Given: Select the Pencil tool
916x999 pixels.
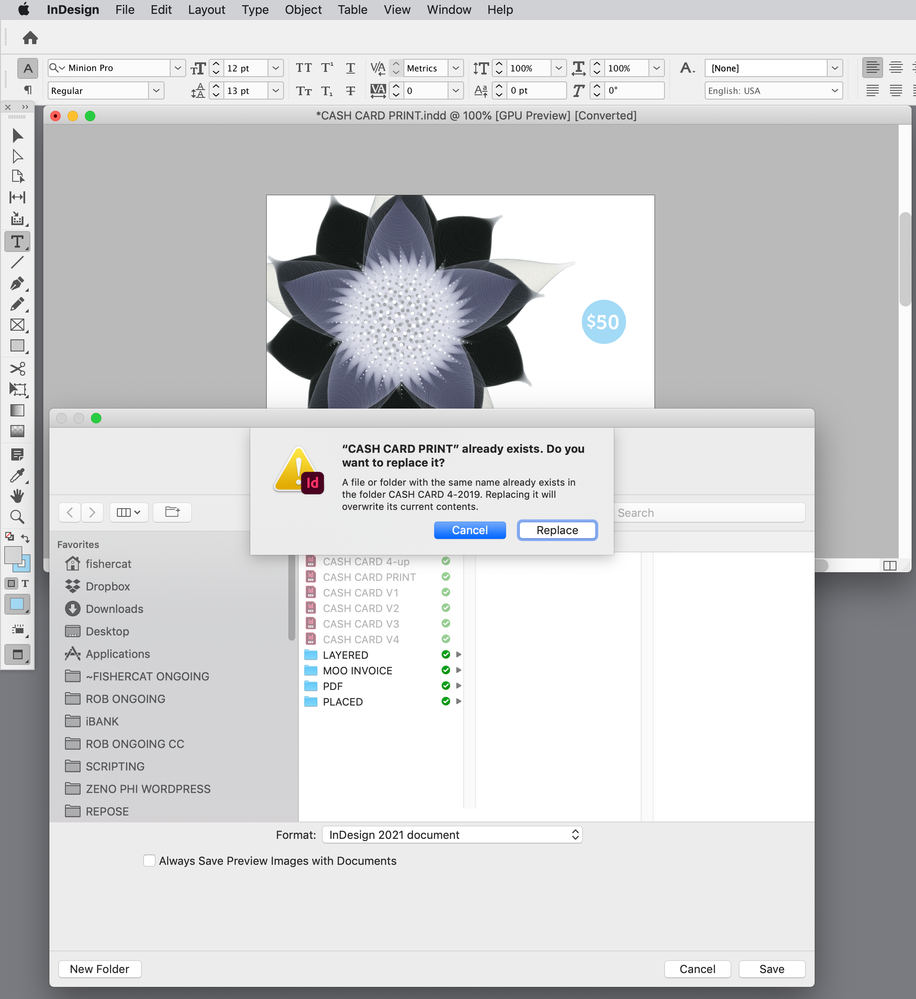Looking at the screenshot, I should 17,304.
